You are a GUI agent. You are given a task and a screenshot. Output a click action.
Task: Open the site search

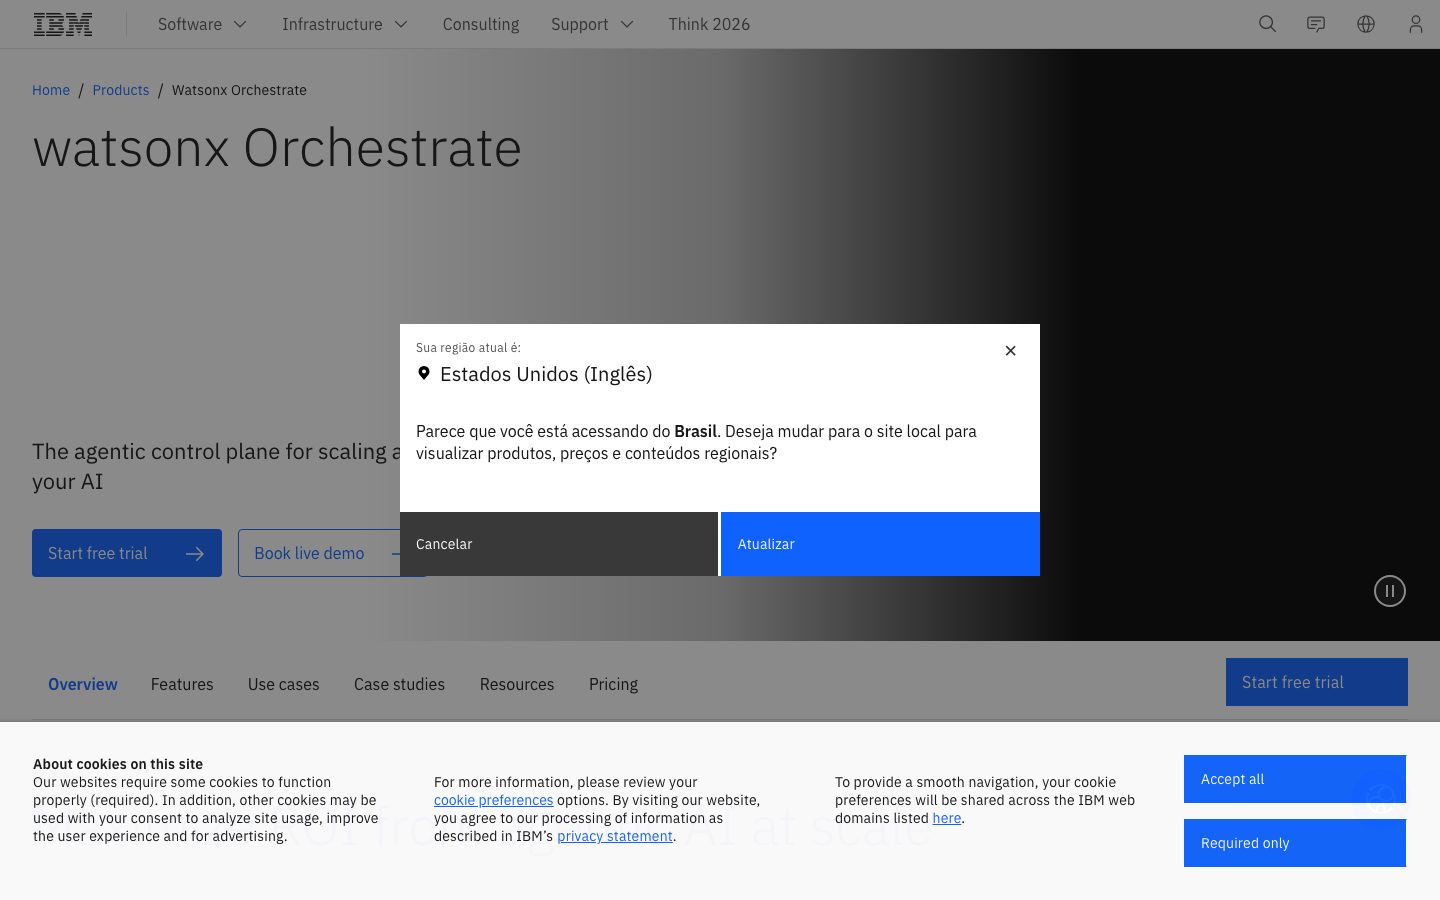pos(1268,24)
